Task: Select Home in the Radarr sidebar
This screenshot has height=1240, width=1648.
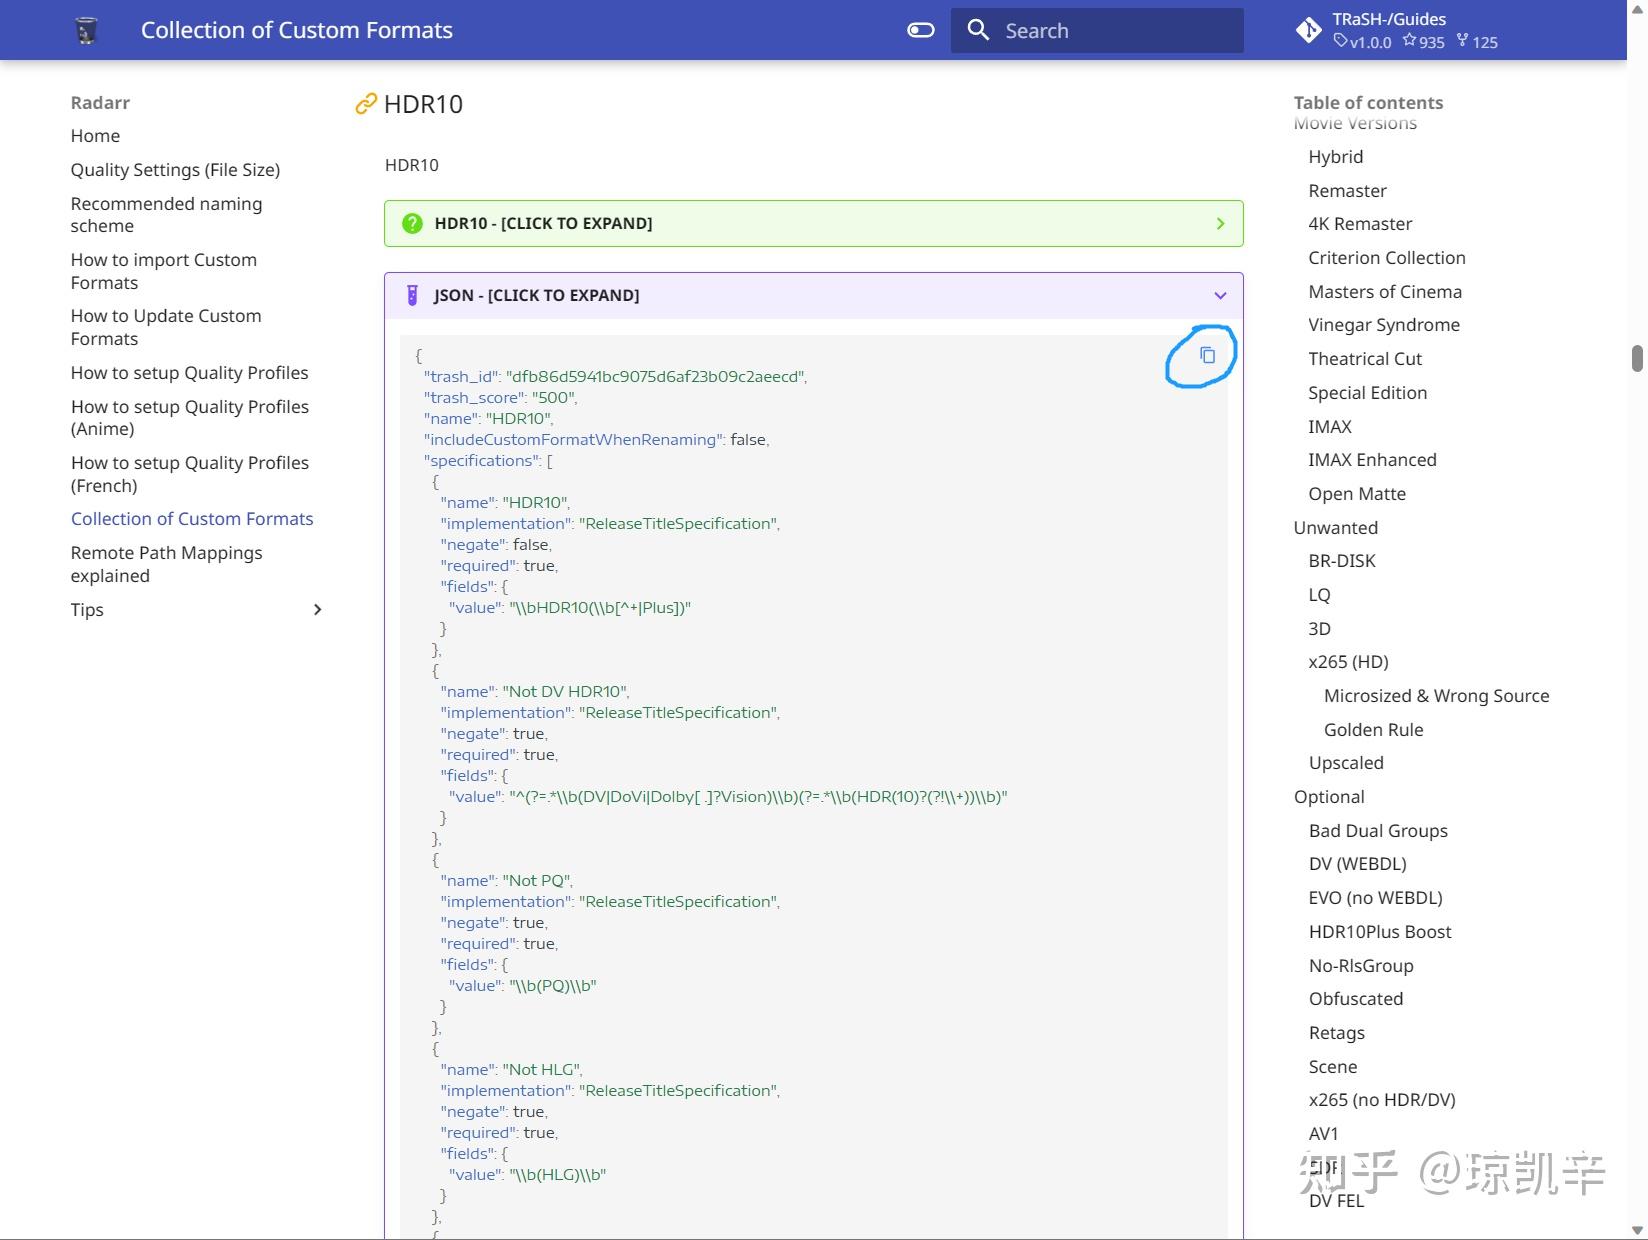Action: (x=95, y=135)
